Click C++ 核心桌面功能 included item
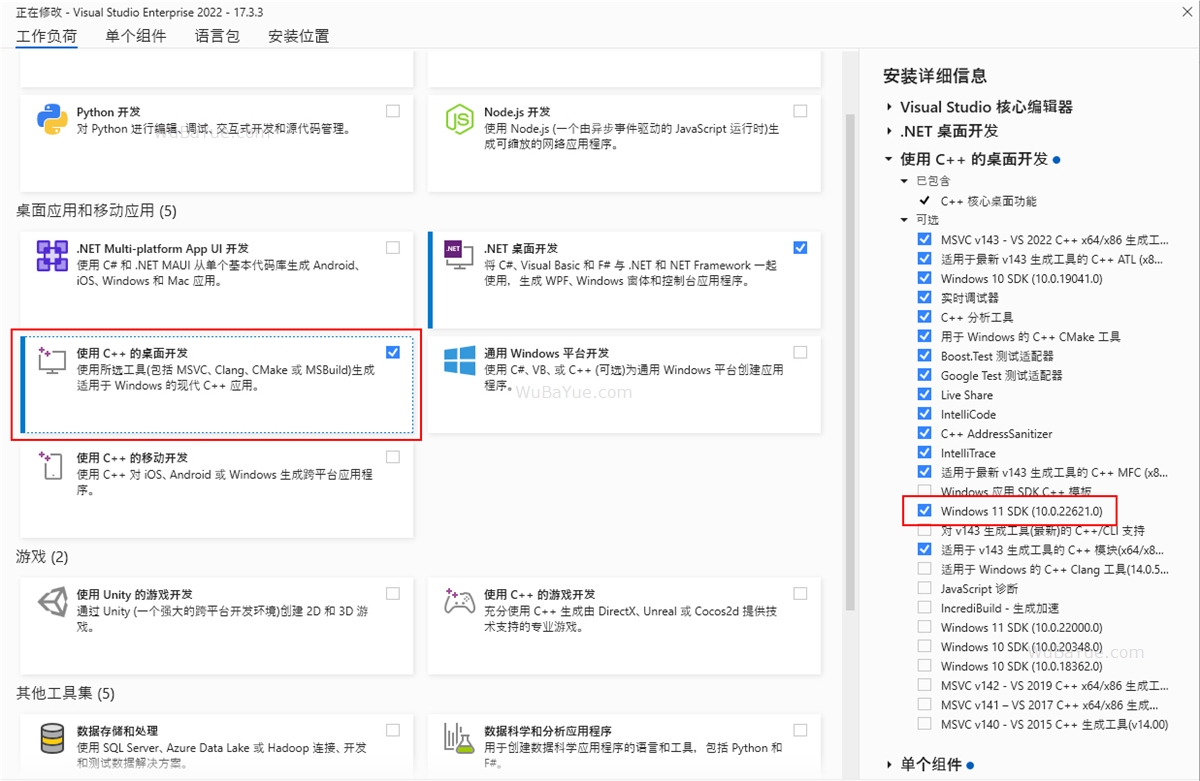The height and width of the screenshot is (781, 1200). pyautogui.click(x=988, y=201)
